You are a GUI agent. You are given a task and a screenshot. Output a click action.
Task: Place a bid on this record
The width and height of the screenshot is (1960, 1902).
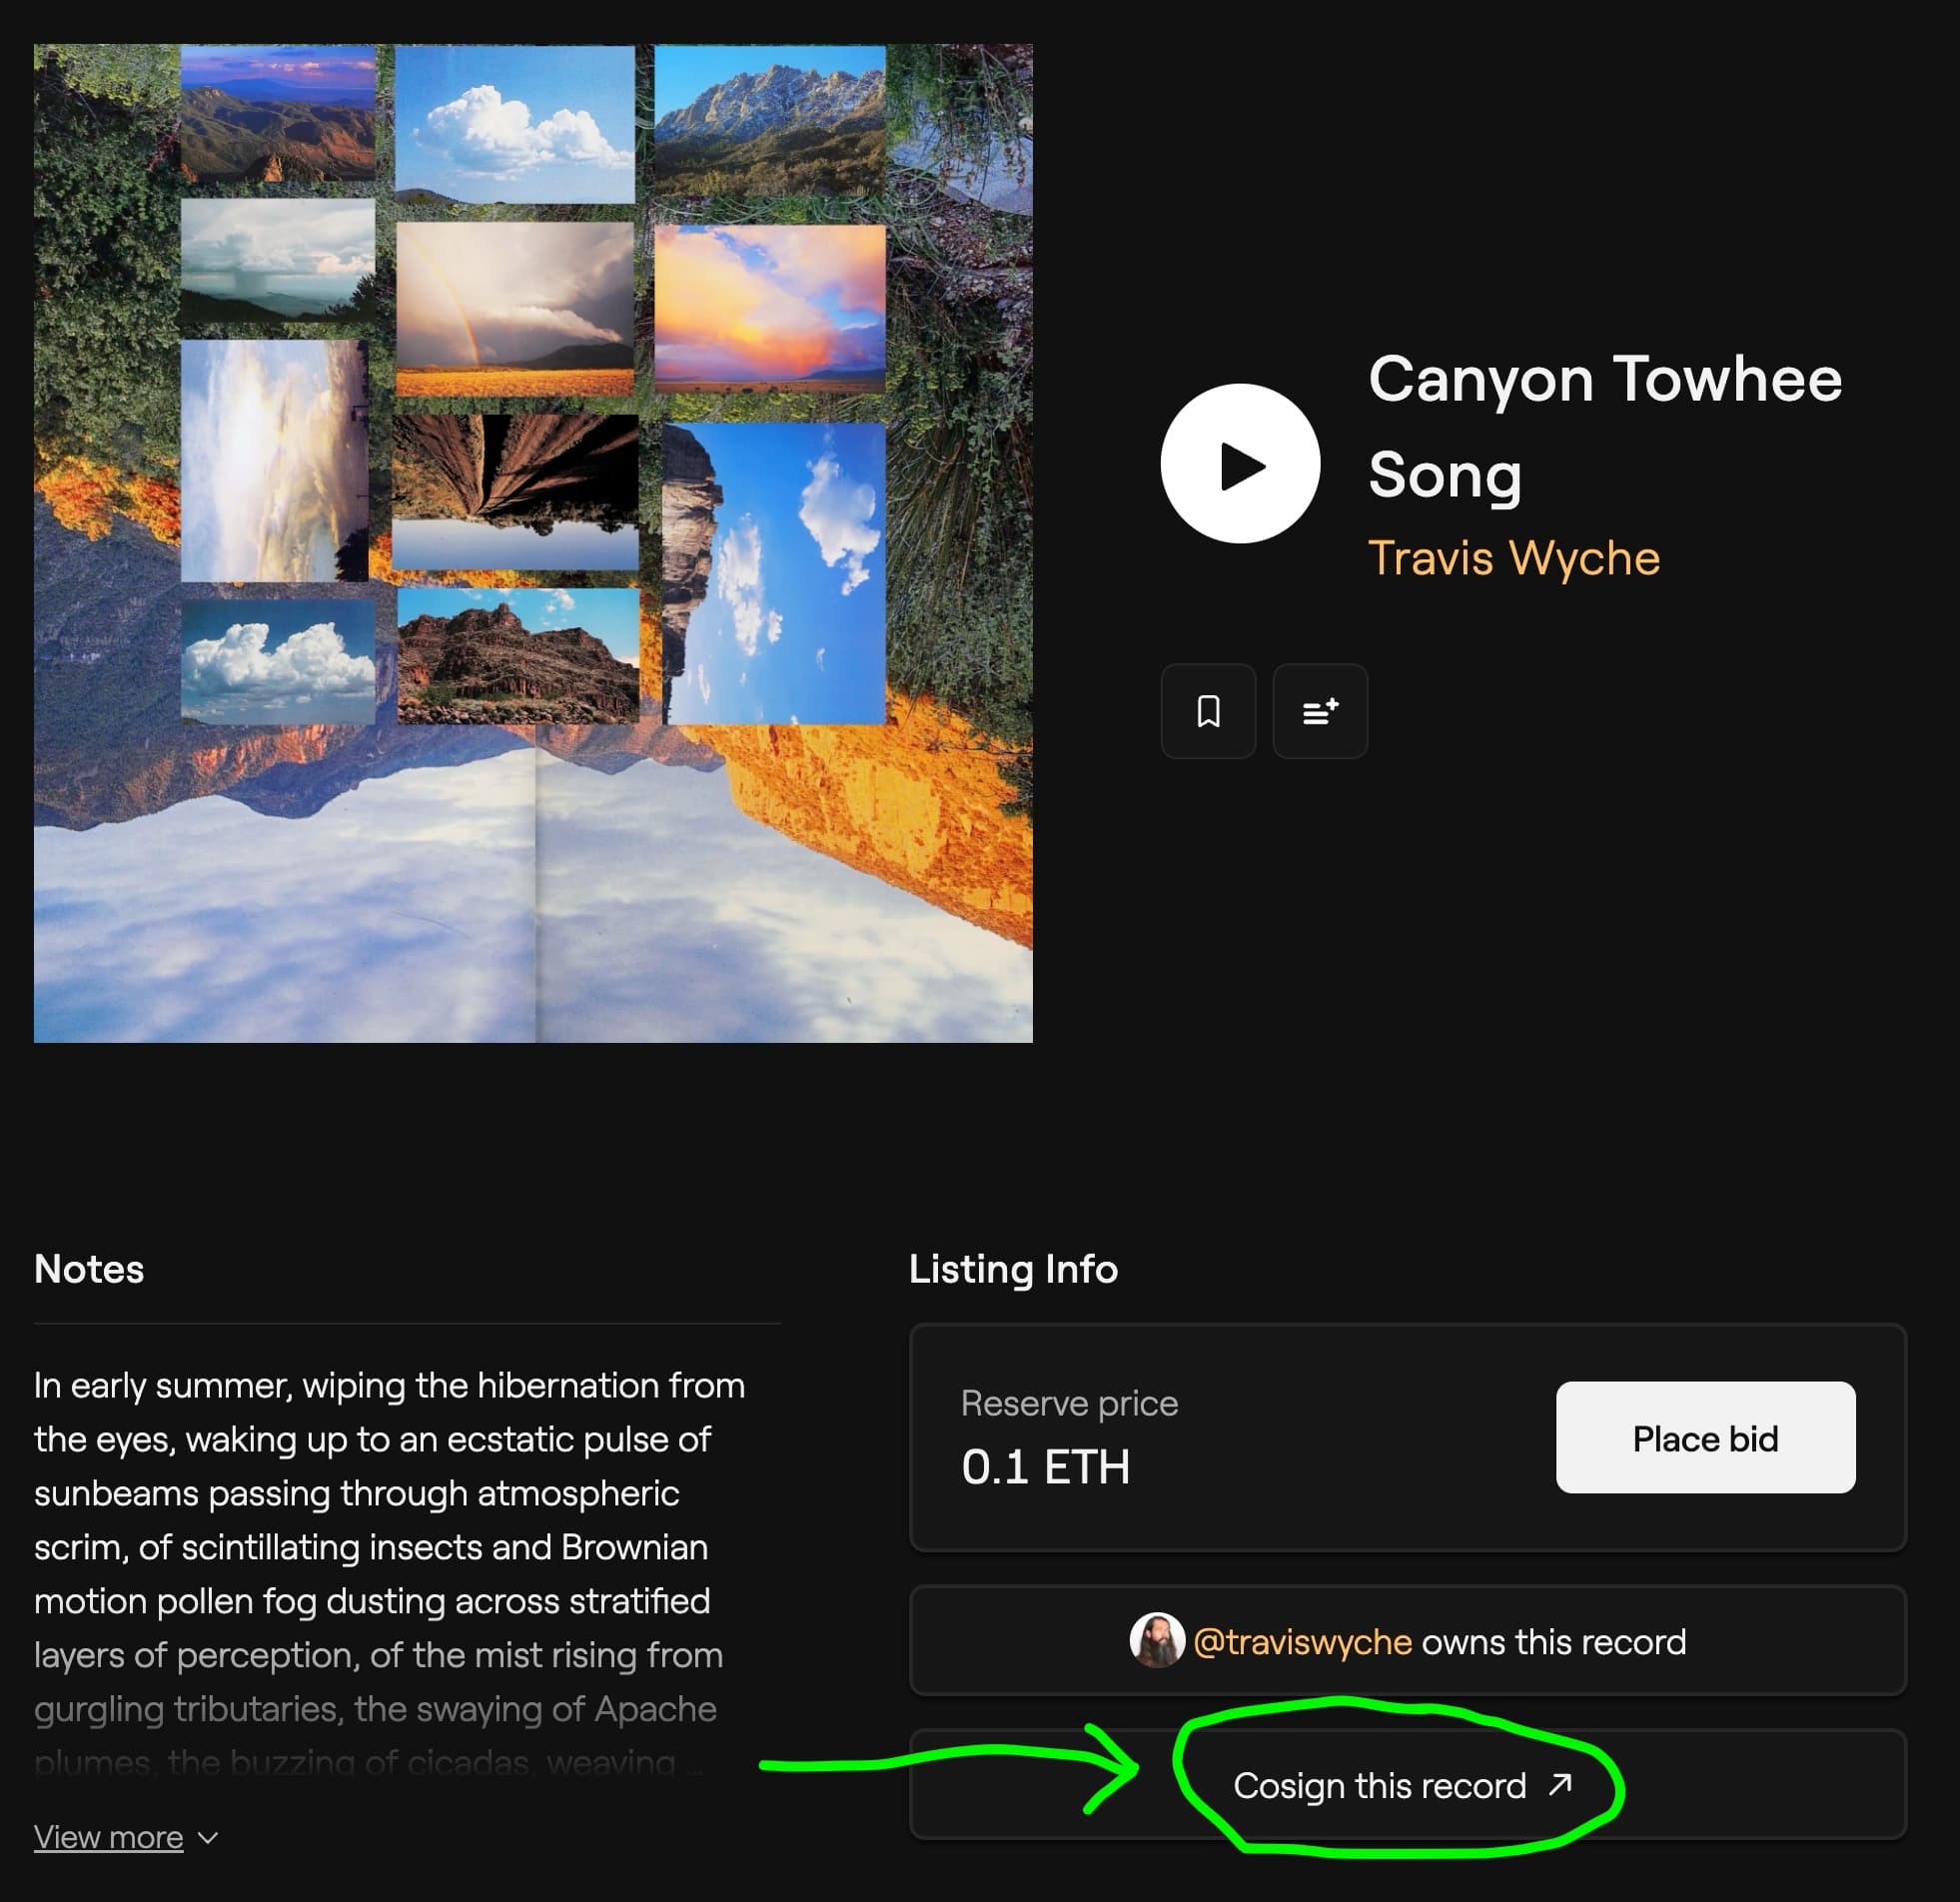[1705, 1438]
